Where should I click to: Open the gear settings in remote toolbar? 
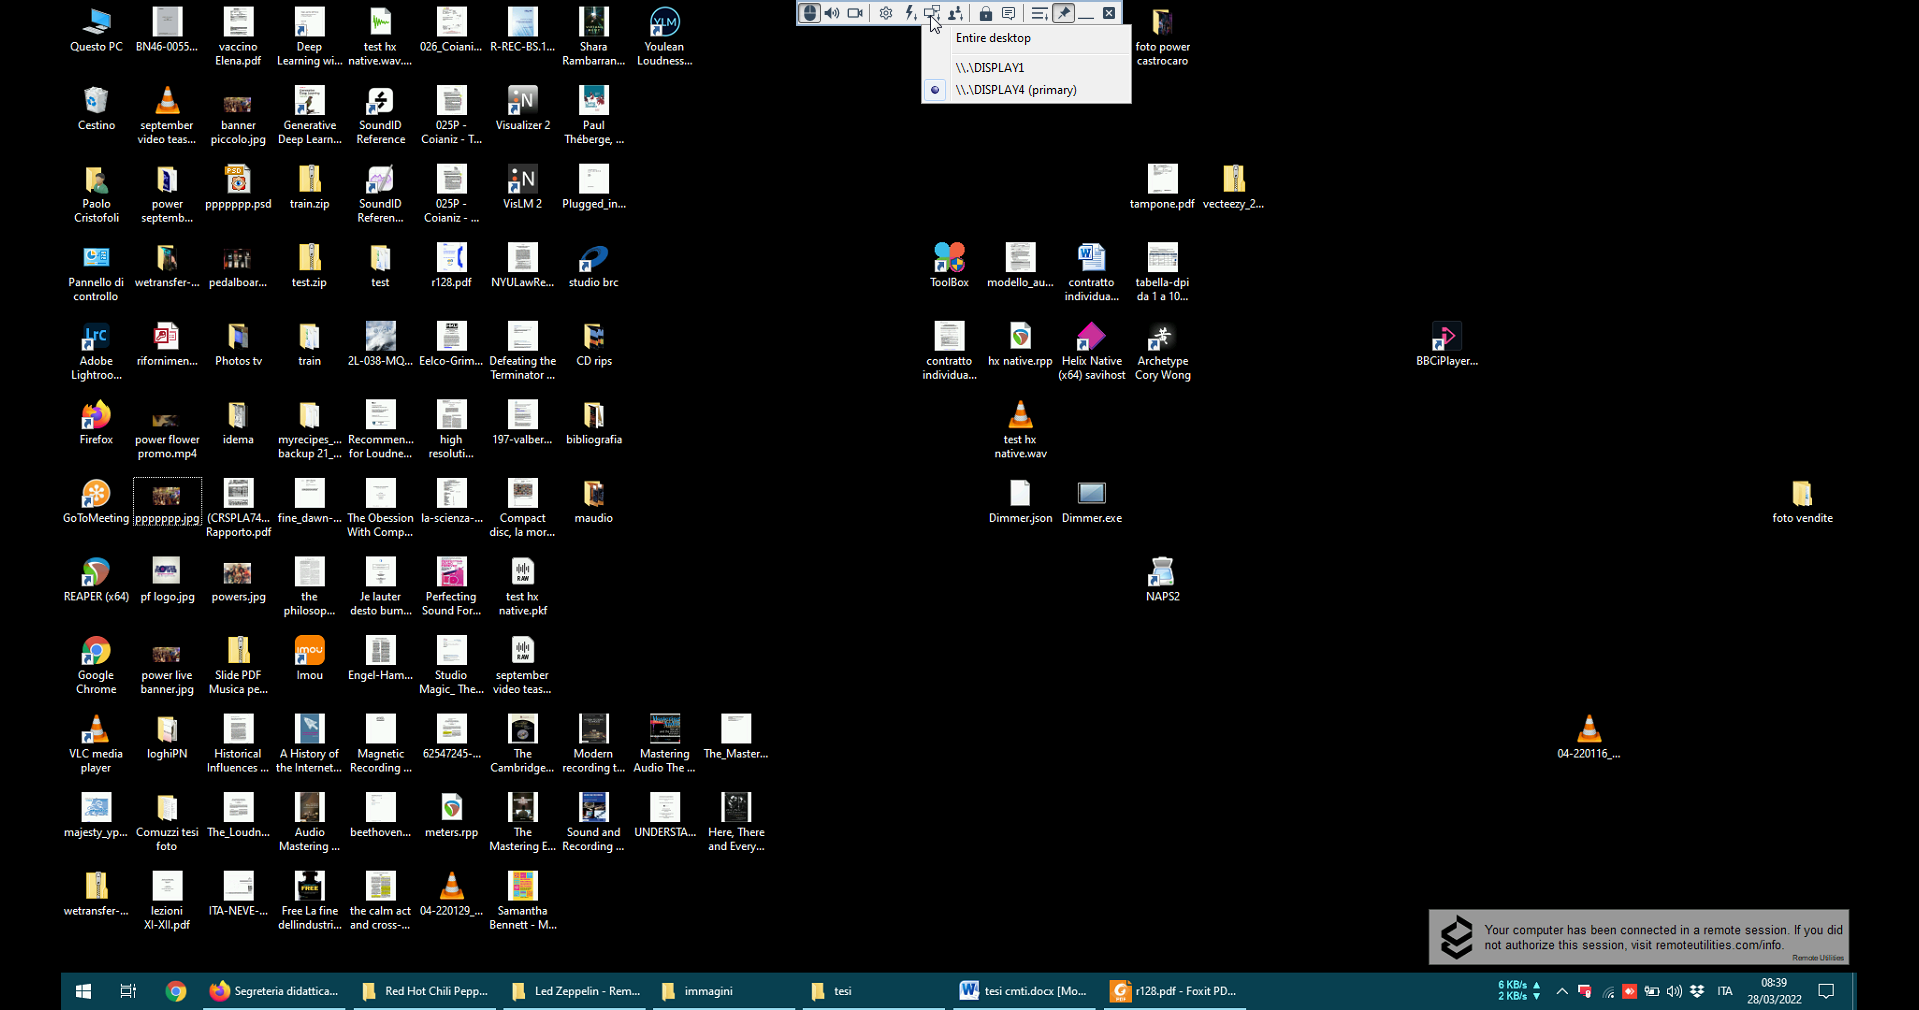coord(886,13)
